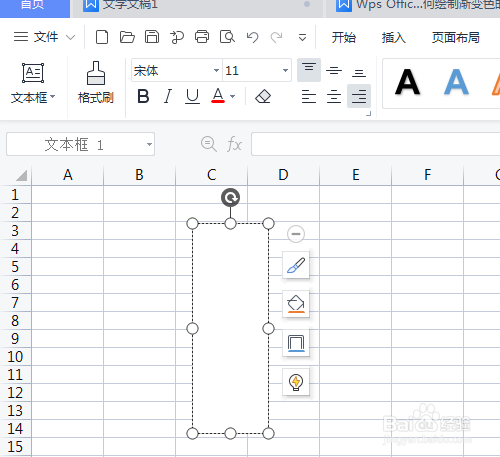Switch to the 开始 ribbon tab
This screenshot has width=500, height=457.
(344, 37)
